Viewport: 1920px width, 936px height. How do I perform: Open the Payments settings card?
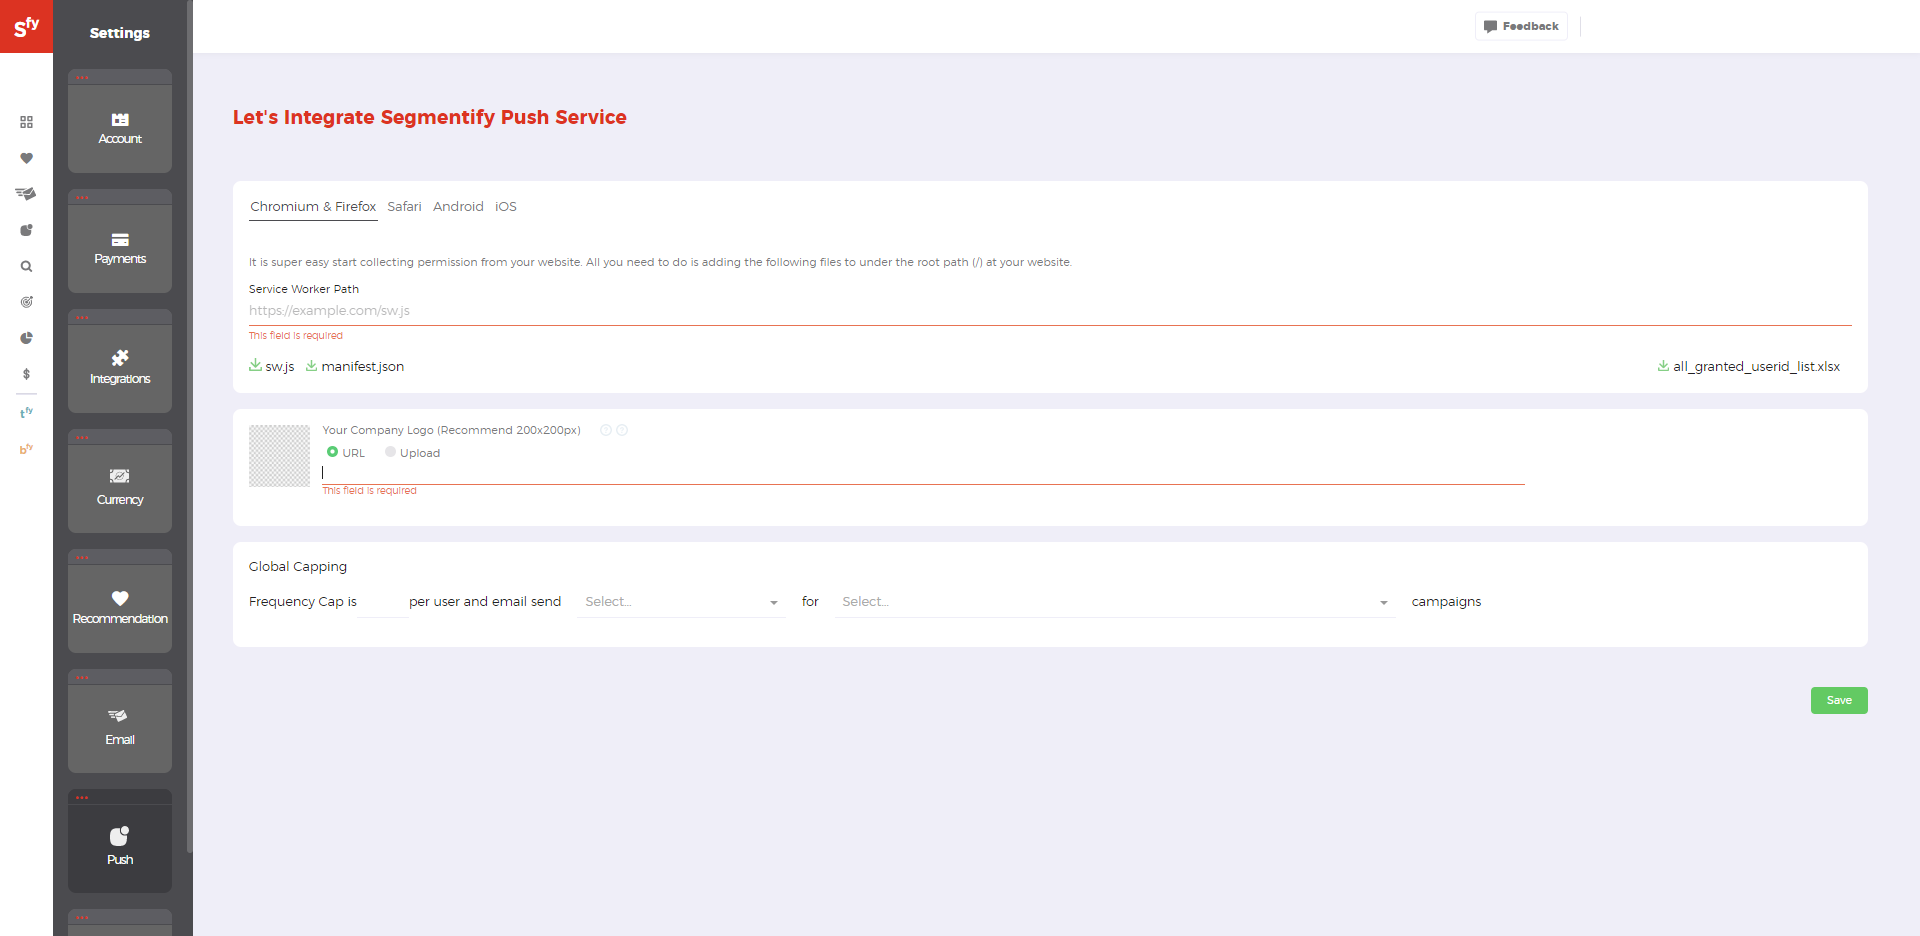coord(120,241)
